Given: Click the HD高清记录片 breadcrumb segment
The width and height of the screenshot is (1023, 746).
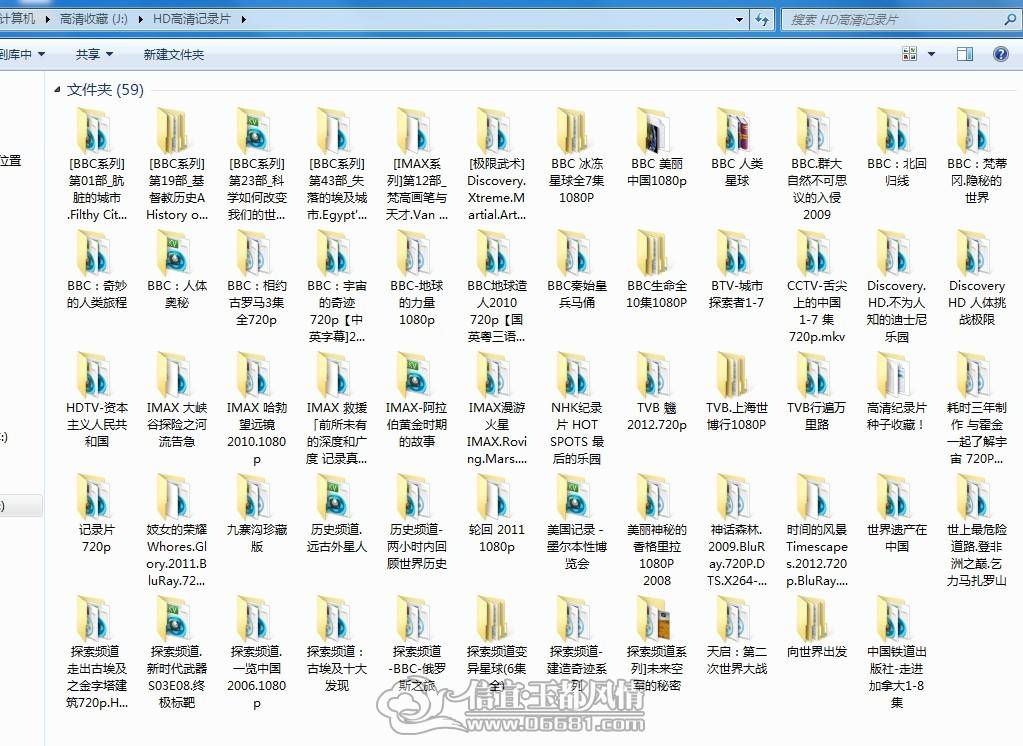Looking at the screenshot, I should point(191,20).
